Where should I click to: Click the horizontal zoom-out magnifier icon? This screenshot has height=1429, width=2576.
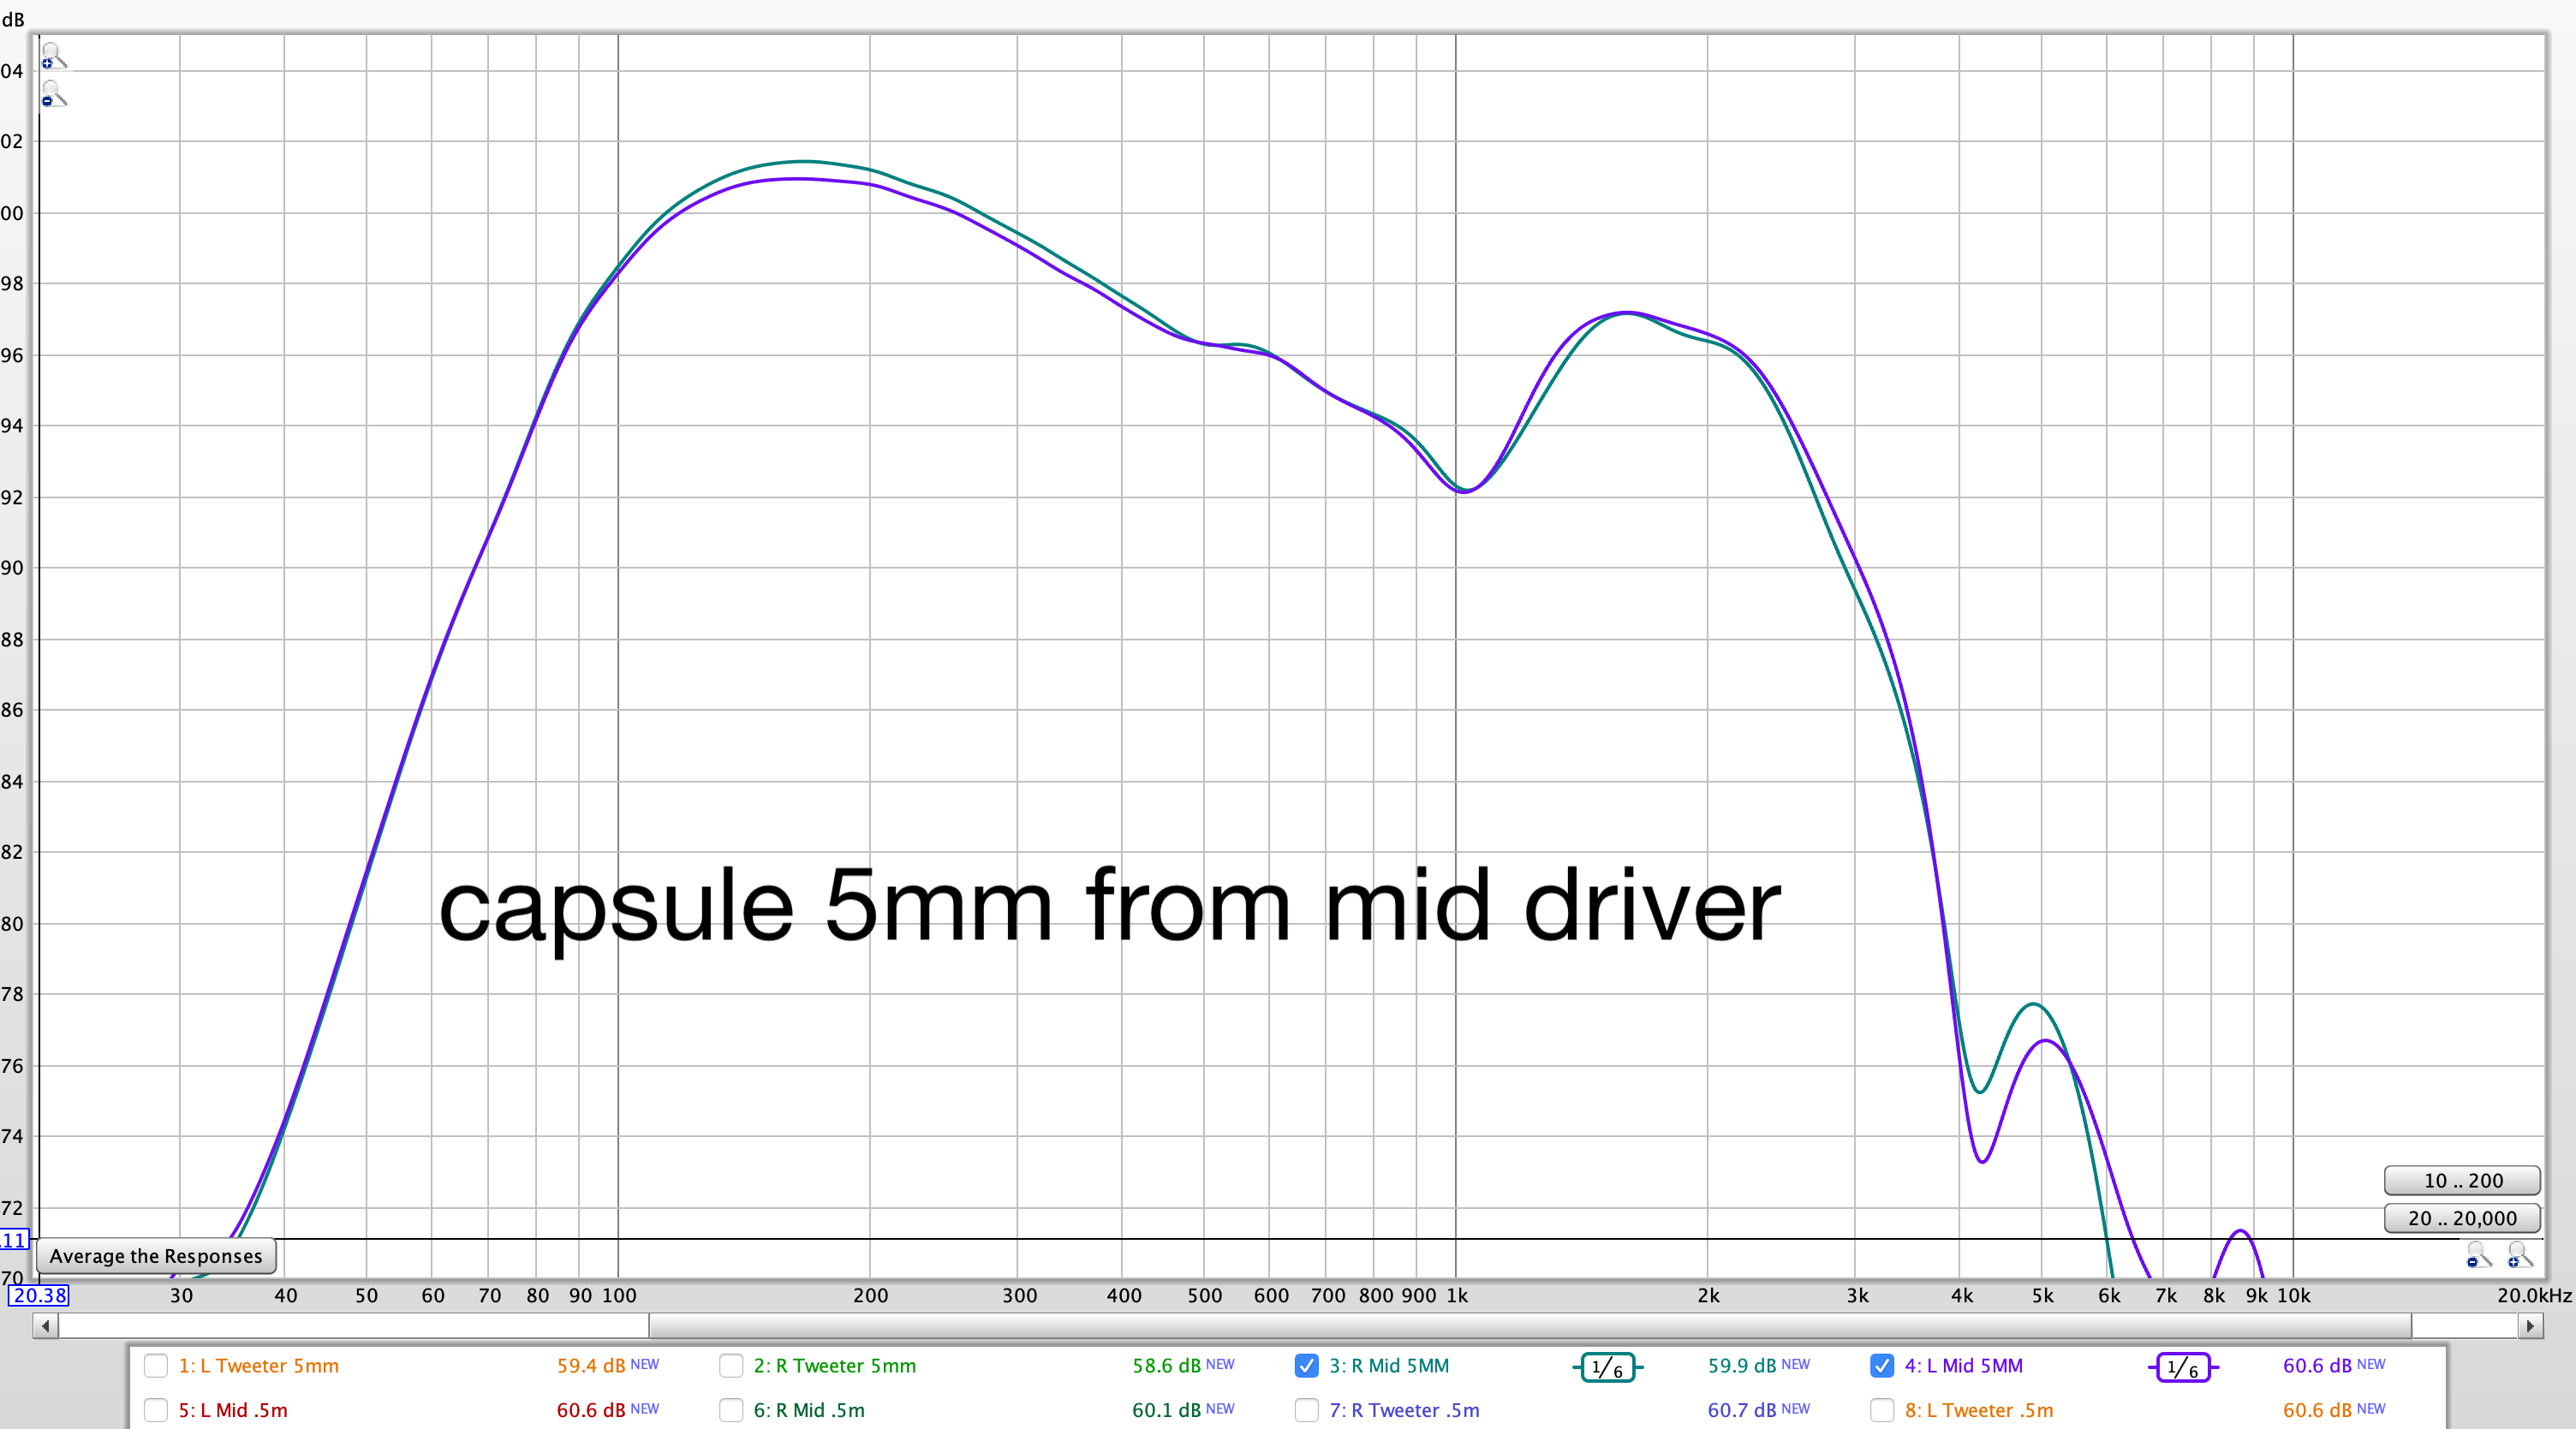point(2478,1254)
